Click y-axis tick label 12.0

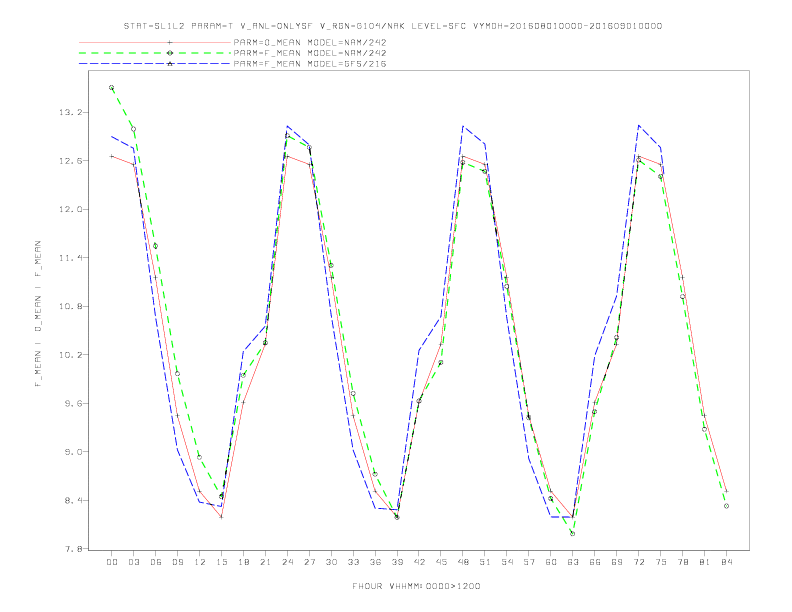click(70, 209)
